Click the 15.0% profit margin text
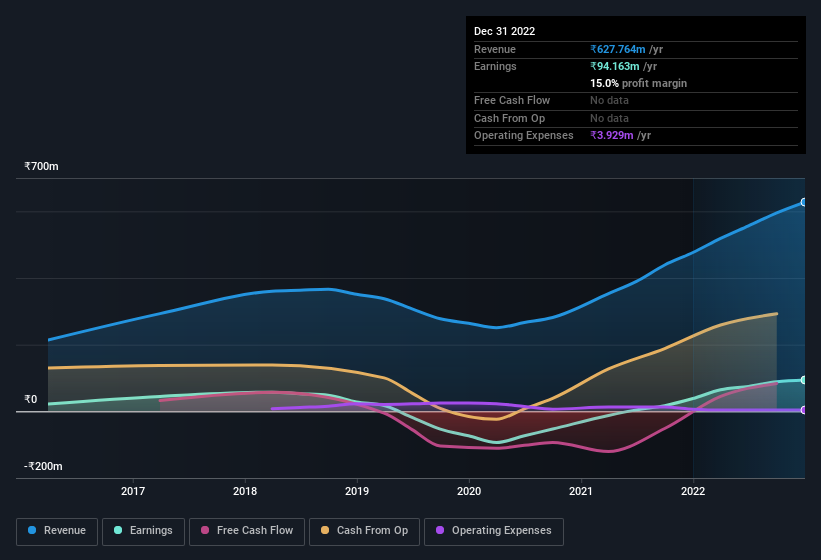The width and height of the screenshot is (821, 560). point(638,83)
